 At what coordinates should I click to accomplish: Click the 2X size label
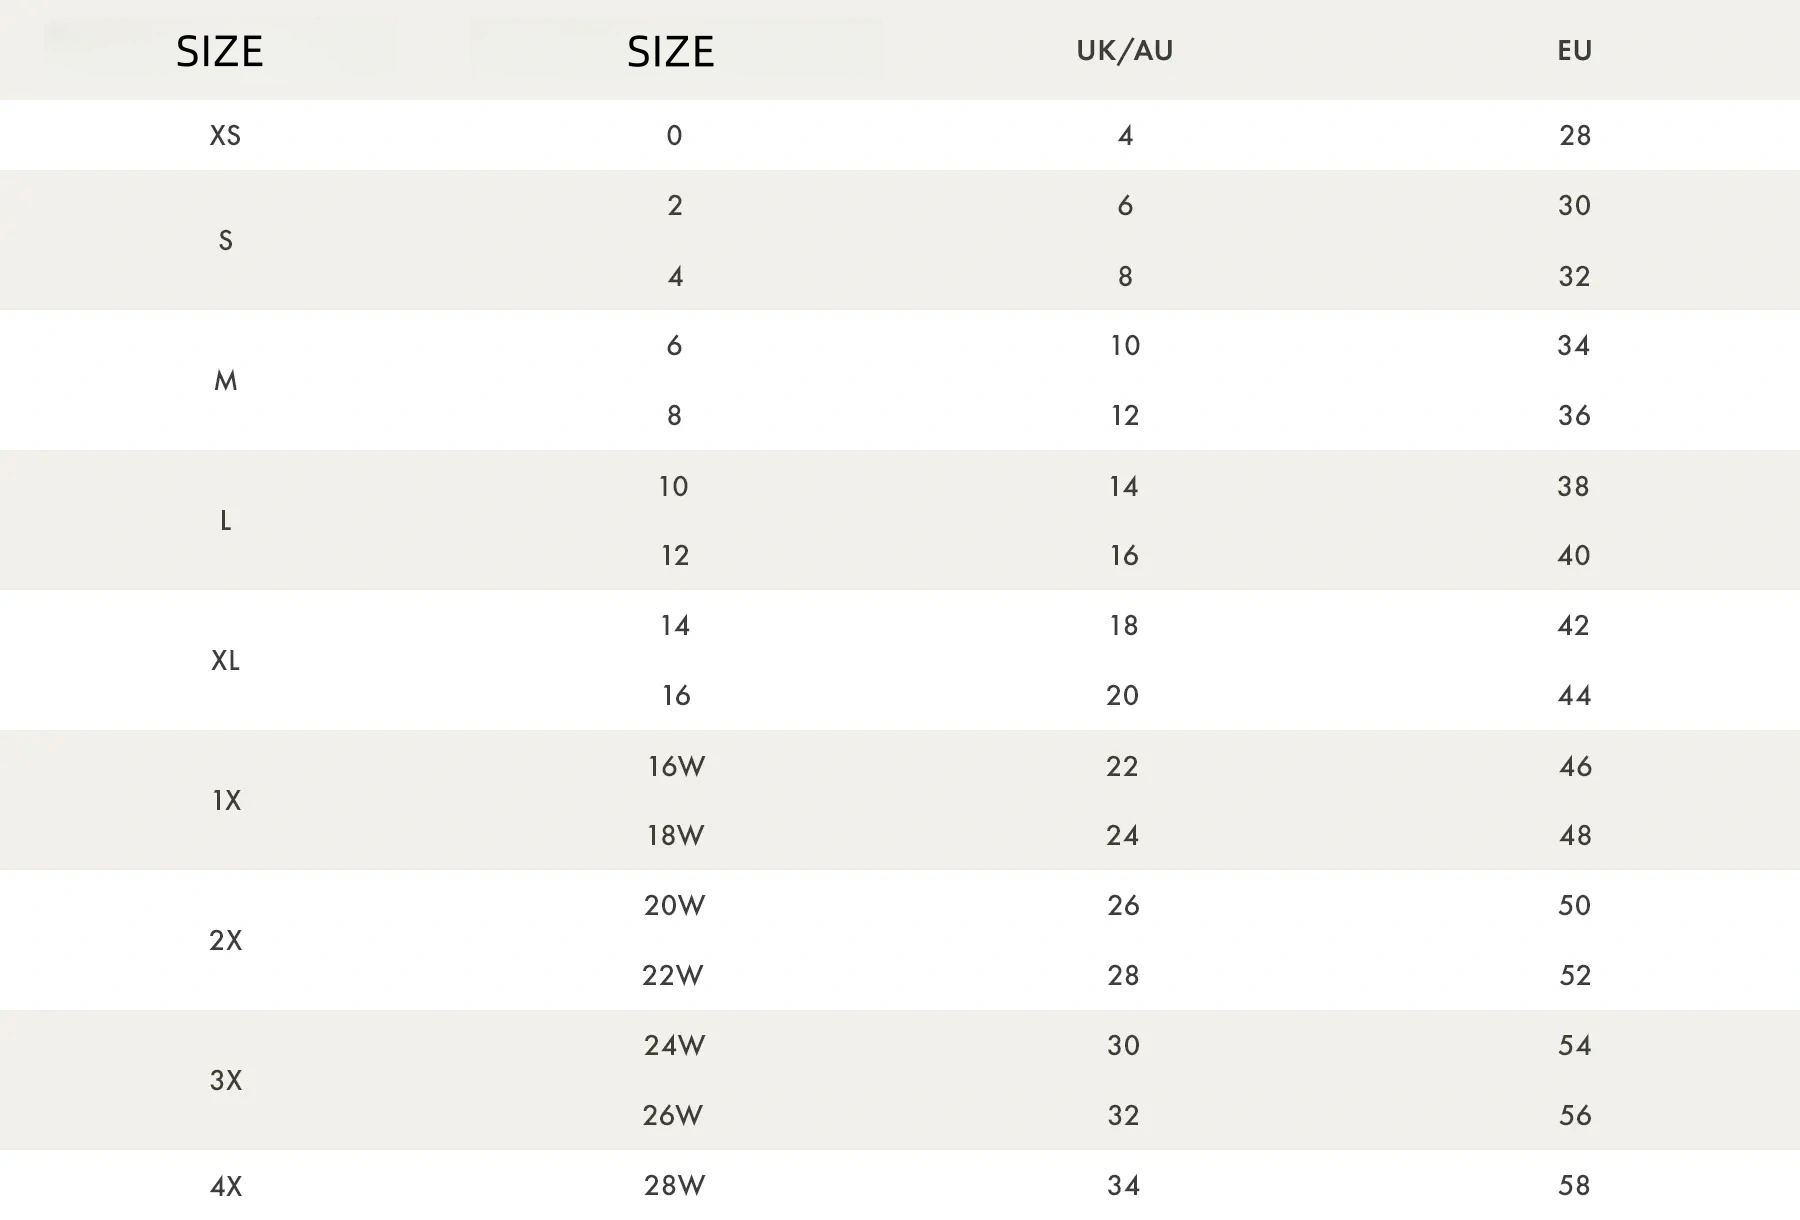coord(226,941)
